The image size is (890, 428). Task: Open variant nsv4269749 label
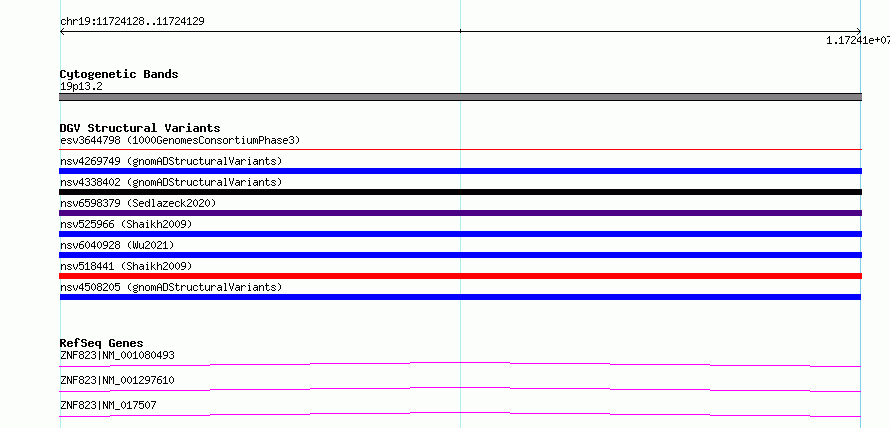pyautogui.click(x=171, y=161)
